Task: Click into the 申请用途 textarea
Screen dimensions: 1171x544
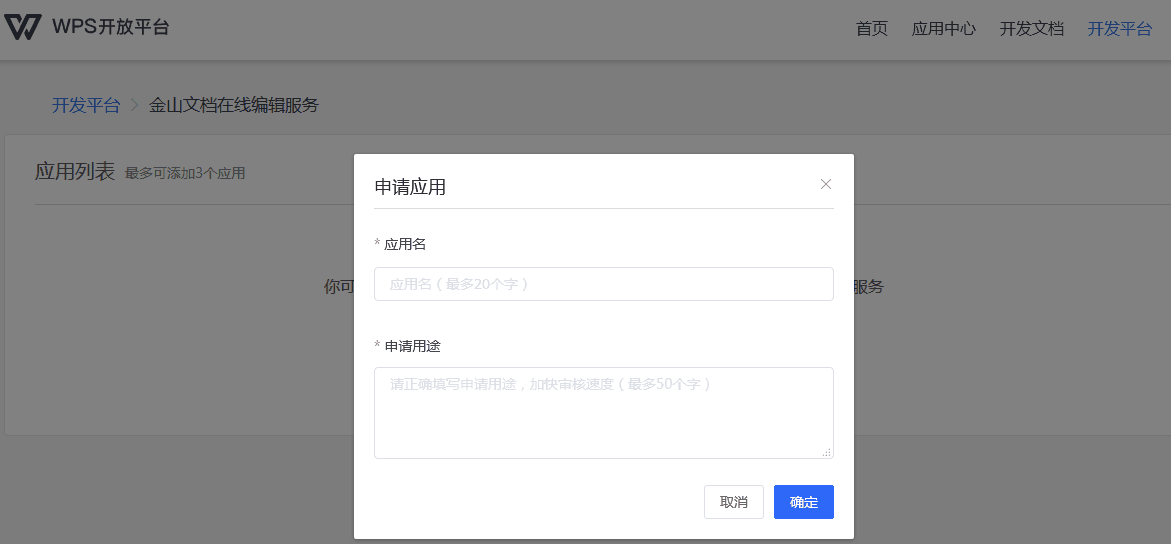Action: tap(603, 412)
